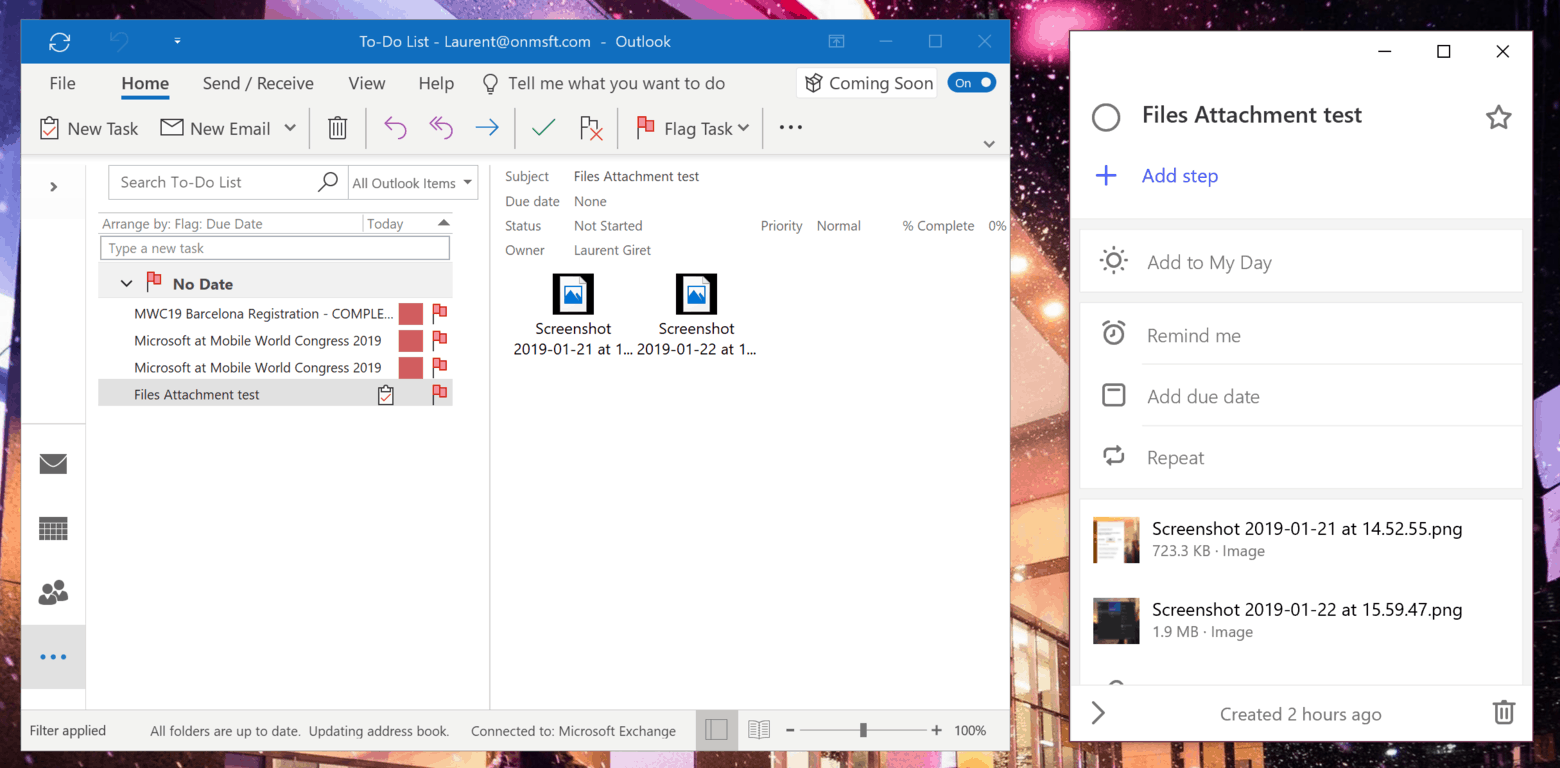The image size is (1560, 768).
Task: Open the Quick Access Toolbar customize arrow
Action: (x=177, y=42)
